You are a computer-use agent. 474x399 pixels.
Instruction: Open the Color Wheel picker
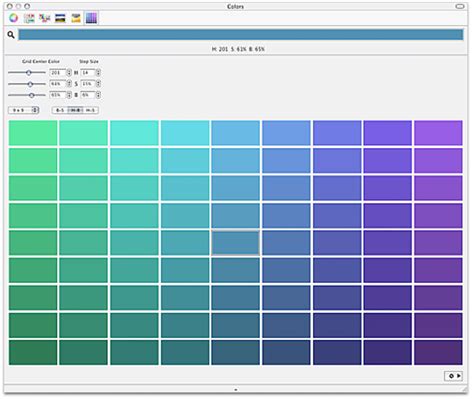[x=14, y=18]
